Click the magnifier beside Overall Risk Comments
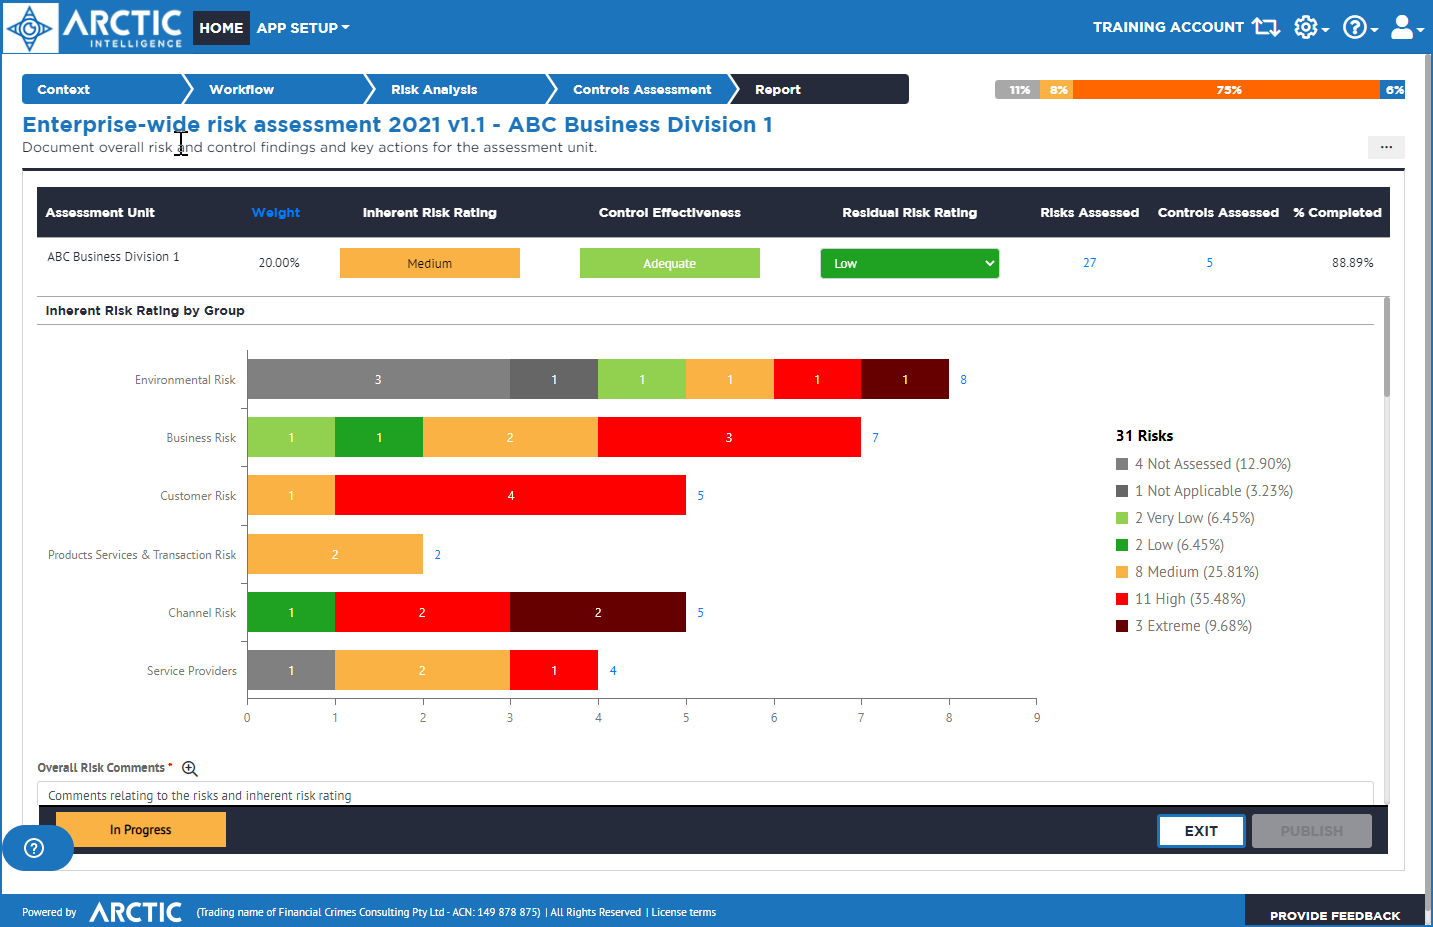This screenshot has width=1433, height=927. coord(189,768)
